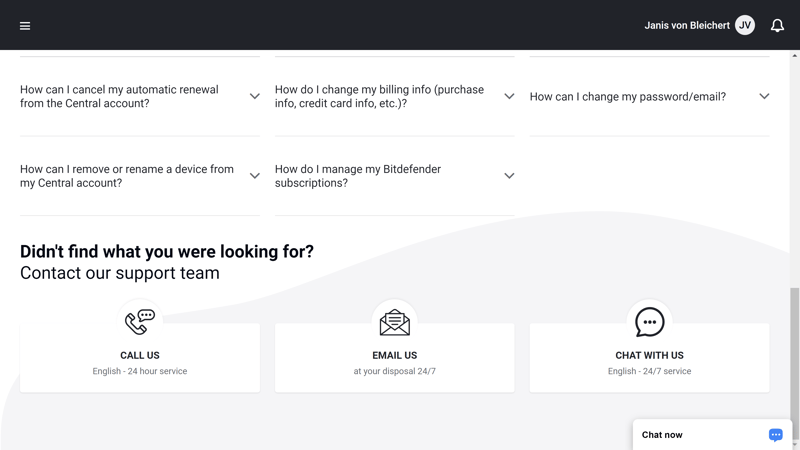Screen dimensions: 800x450
Task: Click the Chat With Us bubble icon
Action: [x=649, y=322]
